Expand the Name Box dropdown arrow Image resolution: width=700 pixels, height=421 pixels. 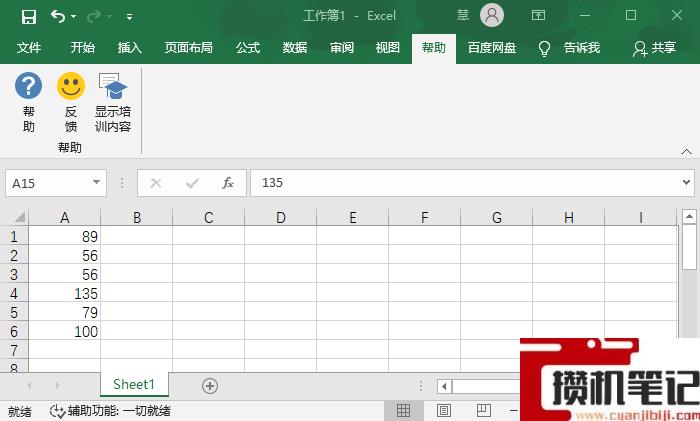tap(96, 182)
